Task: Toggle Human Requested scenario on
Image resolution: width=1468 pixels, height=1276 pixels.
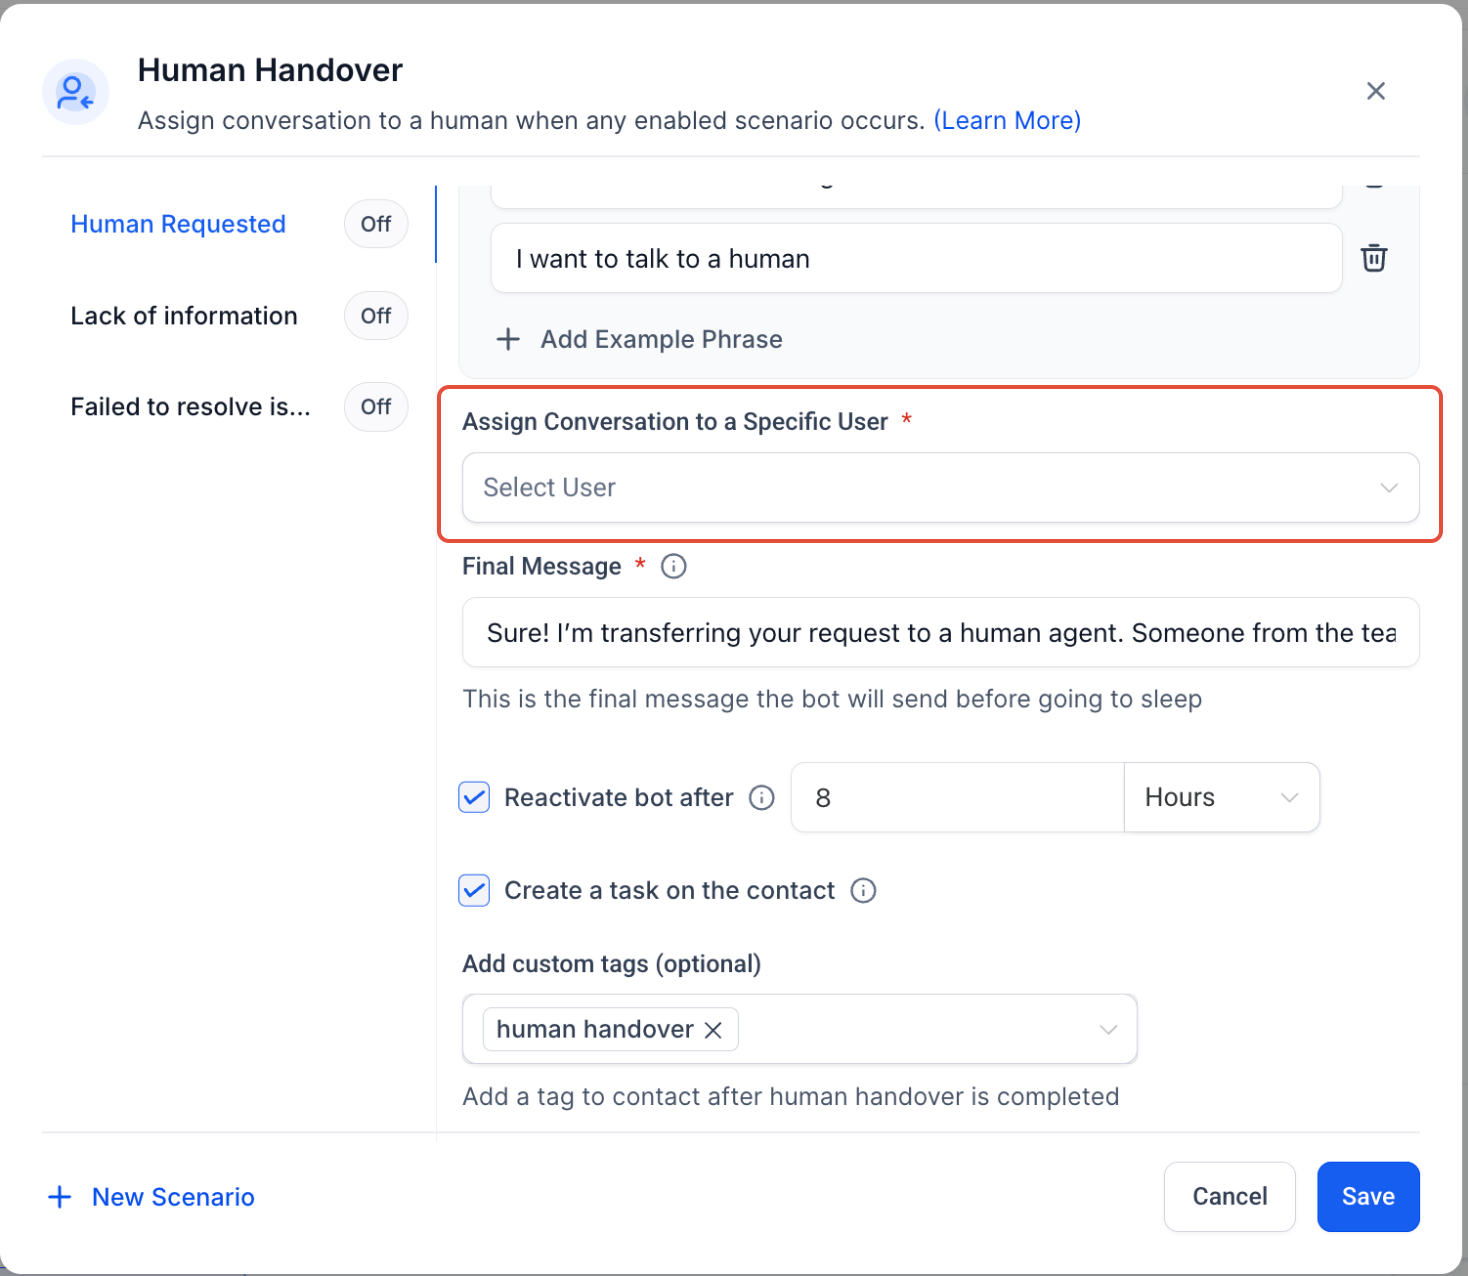Action: pyautogui.click(x=376, y=224)
